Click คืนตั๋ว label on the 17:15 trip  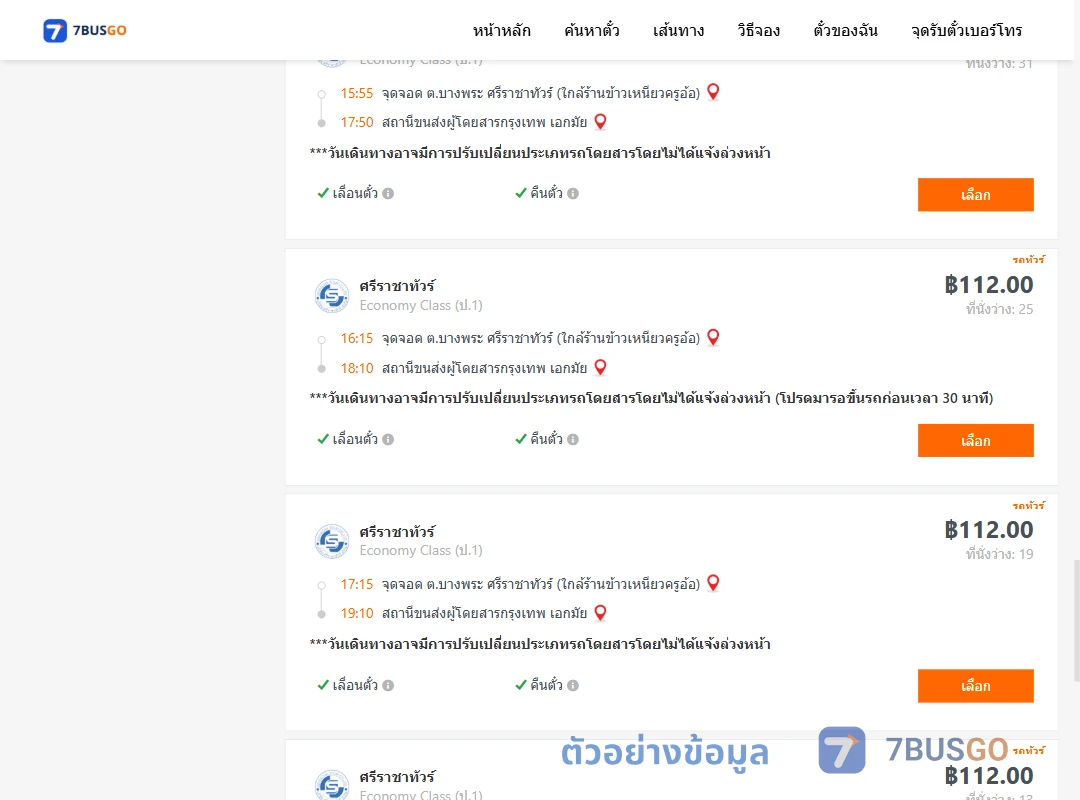pyautogui.click(x=546, y=685)
